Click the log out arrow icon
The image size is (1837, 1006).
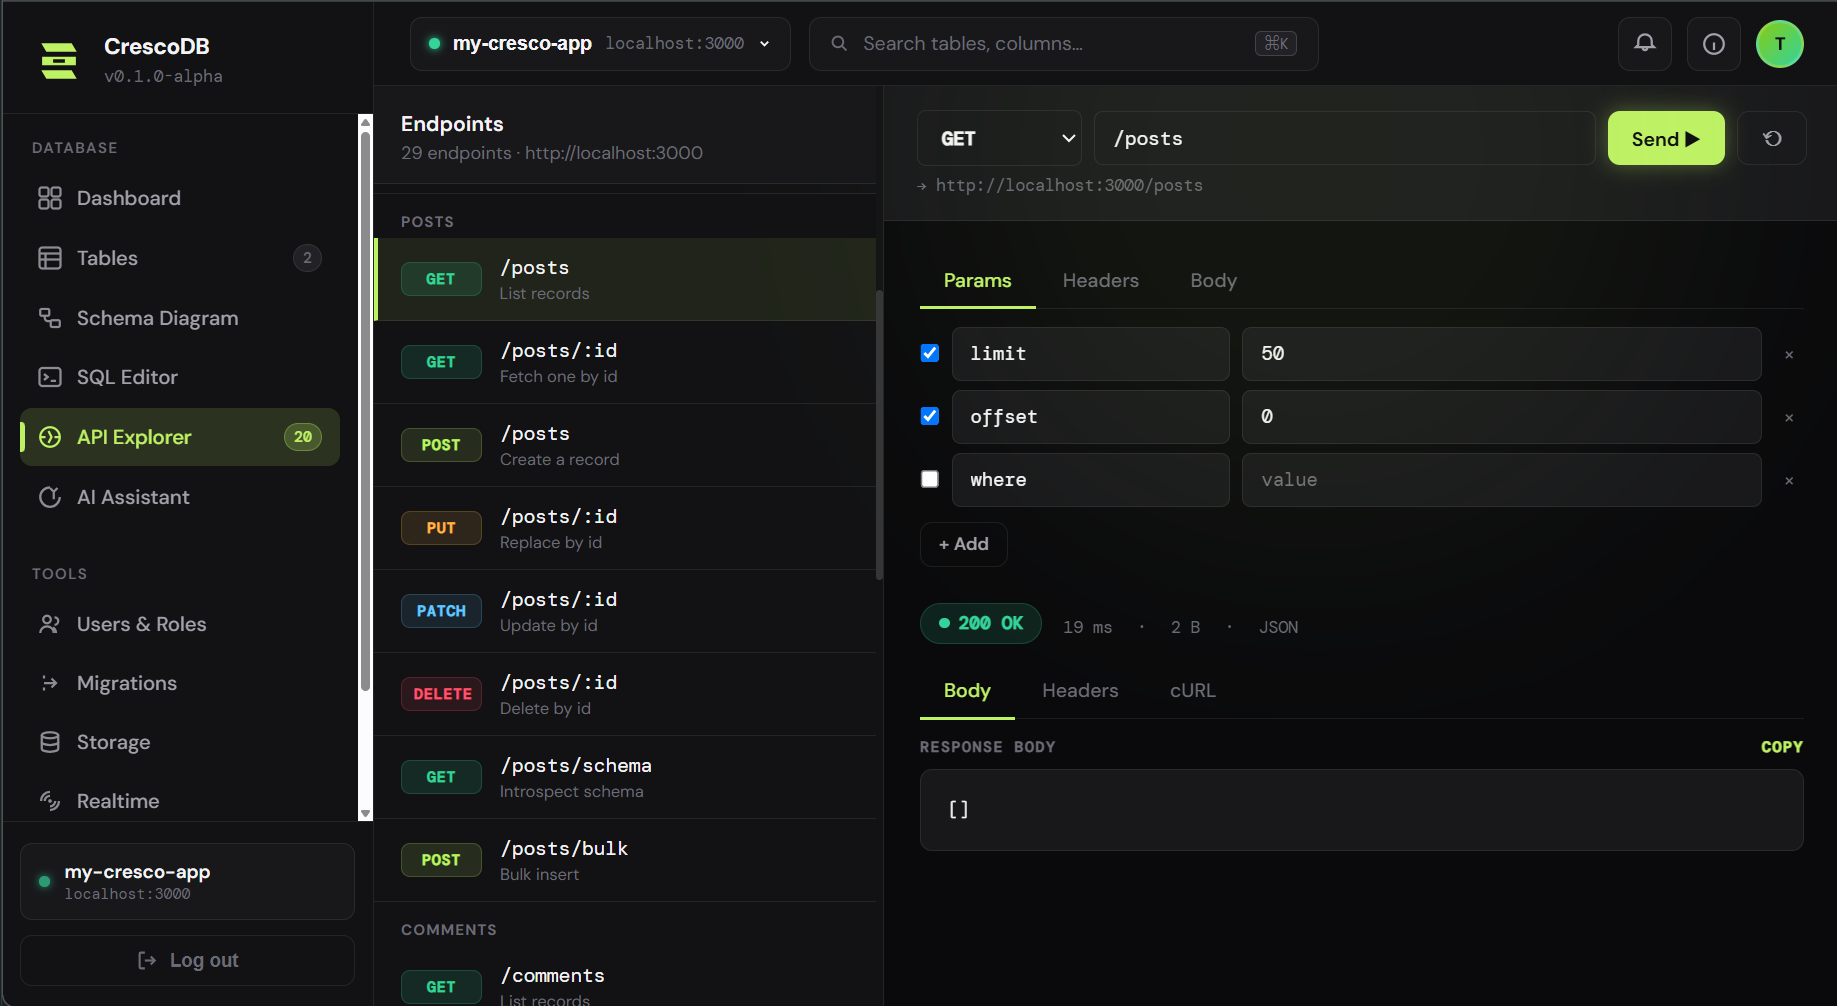coord(147,960)
